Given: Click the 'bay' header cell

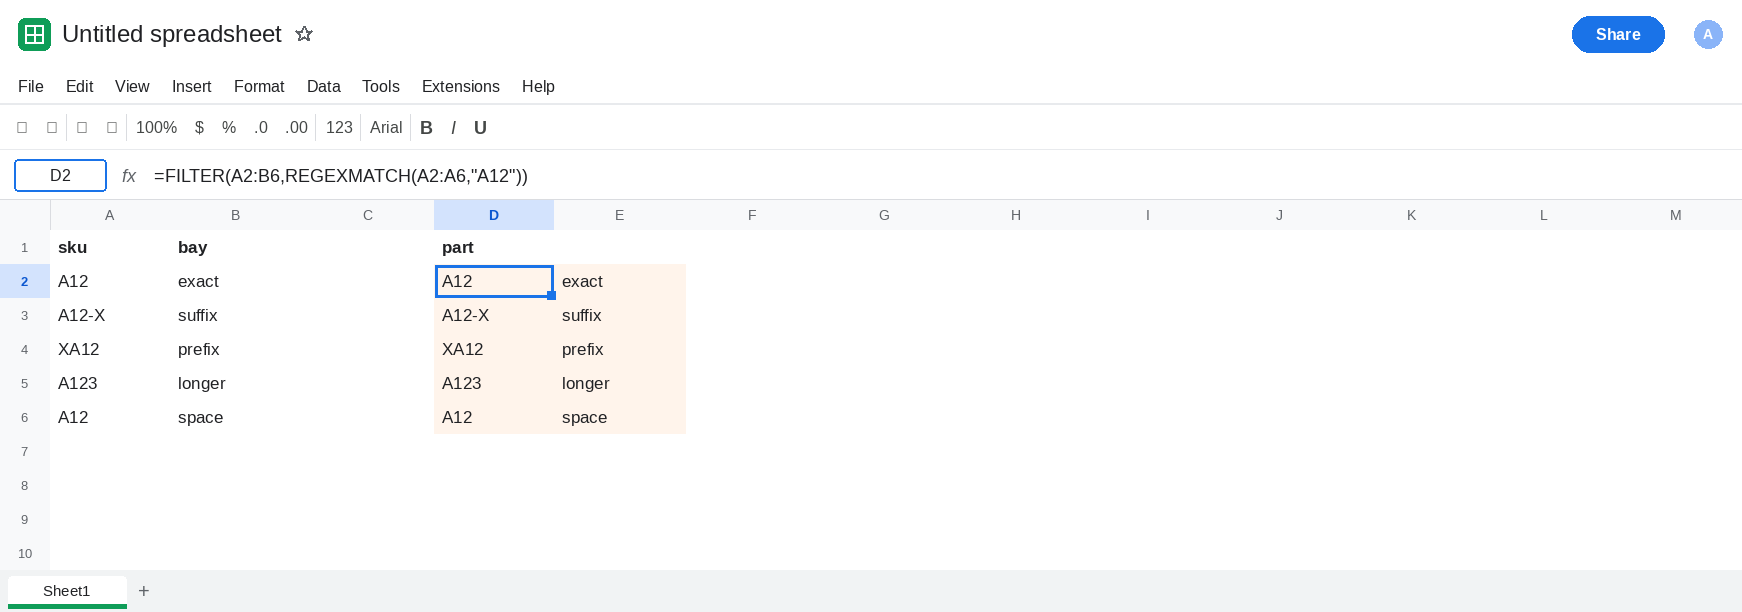Looking at the screenshot, I should point(236,247).
